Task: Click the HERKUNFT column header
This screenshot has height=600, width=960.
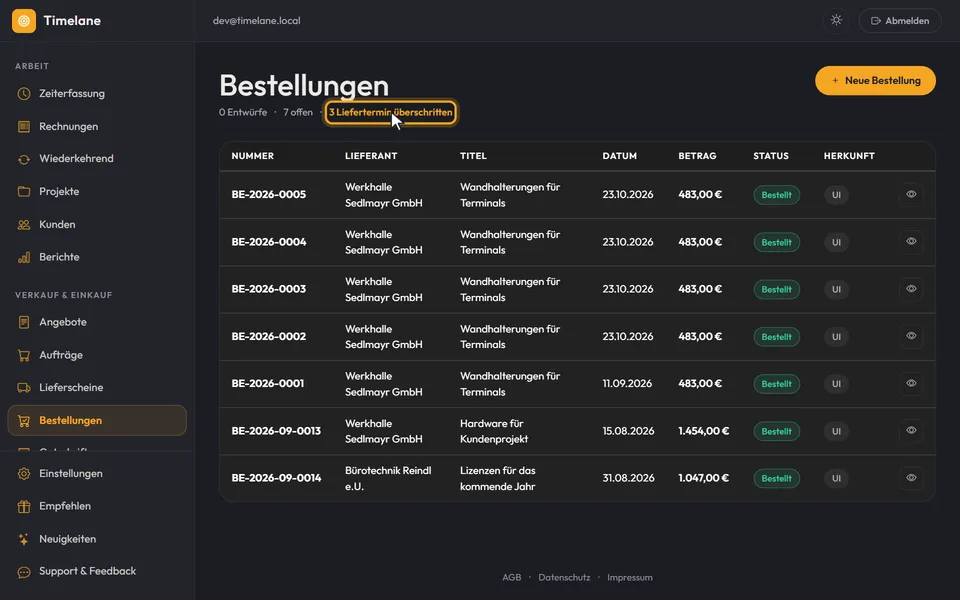Action: (x=849, y=156)
